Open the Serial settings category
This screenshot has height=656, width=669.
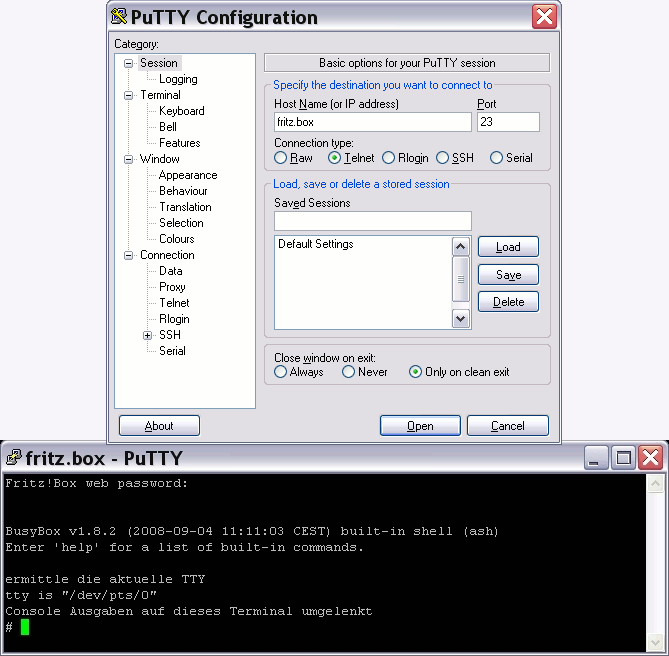(172, 351)
